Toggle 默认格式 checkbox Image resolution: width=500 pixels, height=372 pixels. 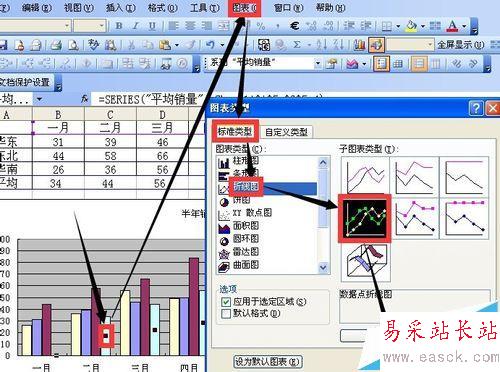click(x=226, y=314)
